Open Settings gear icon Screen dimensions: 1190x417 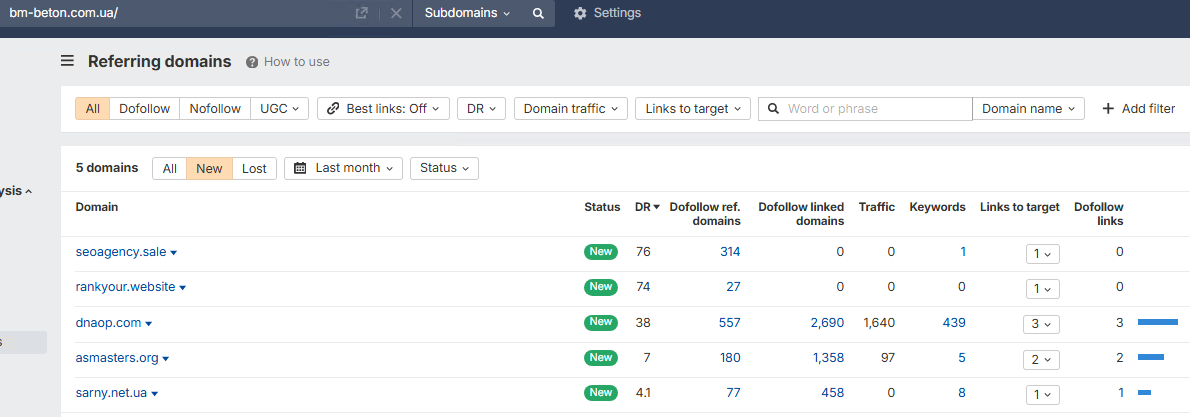coord(581,14)
